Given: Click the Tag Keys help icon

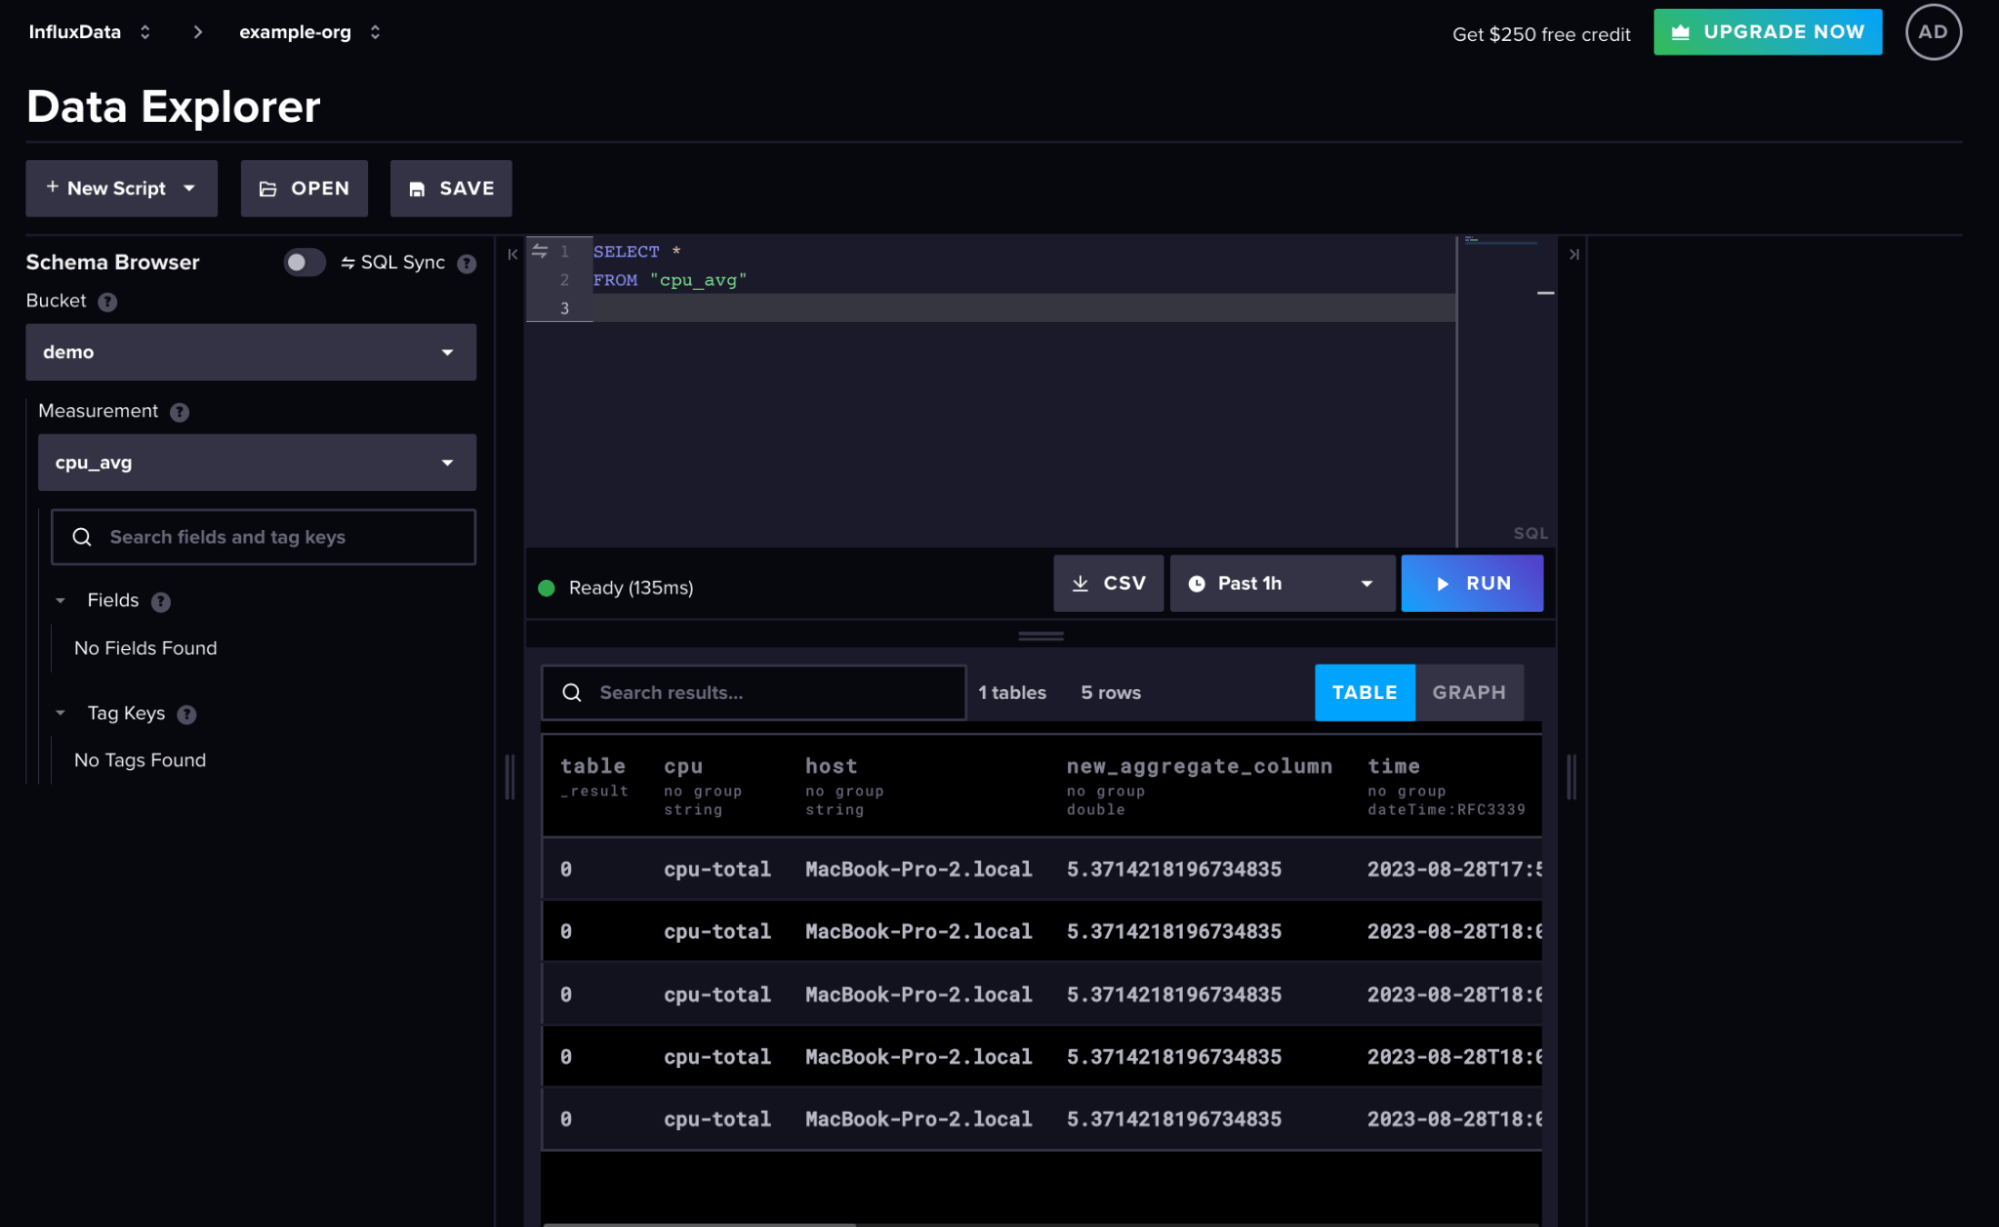Looking at the screenshot, I should [186, 714].
